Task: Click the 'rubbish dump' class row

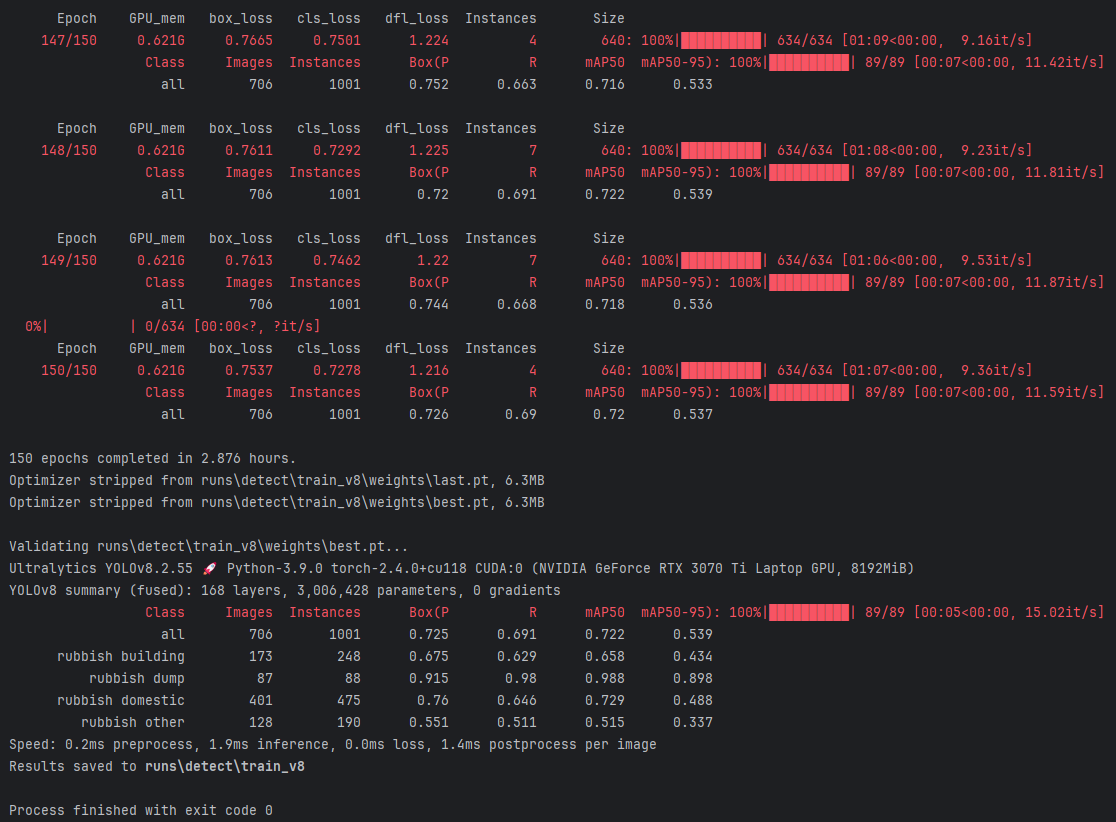Action: 401,678
